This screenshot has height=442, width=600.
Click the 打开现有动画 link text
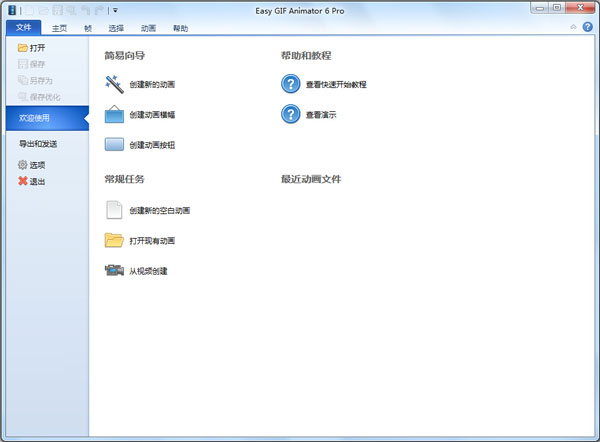[152, 241]
